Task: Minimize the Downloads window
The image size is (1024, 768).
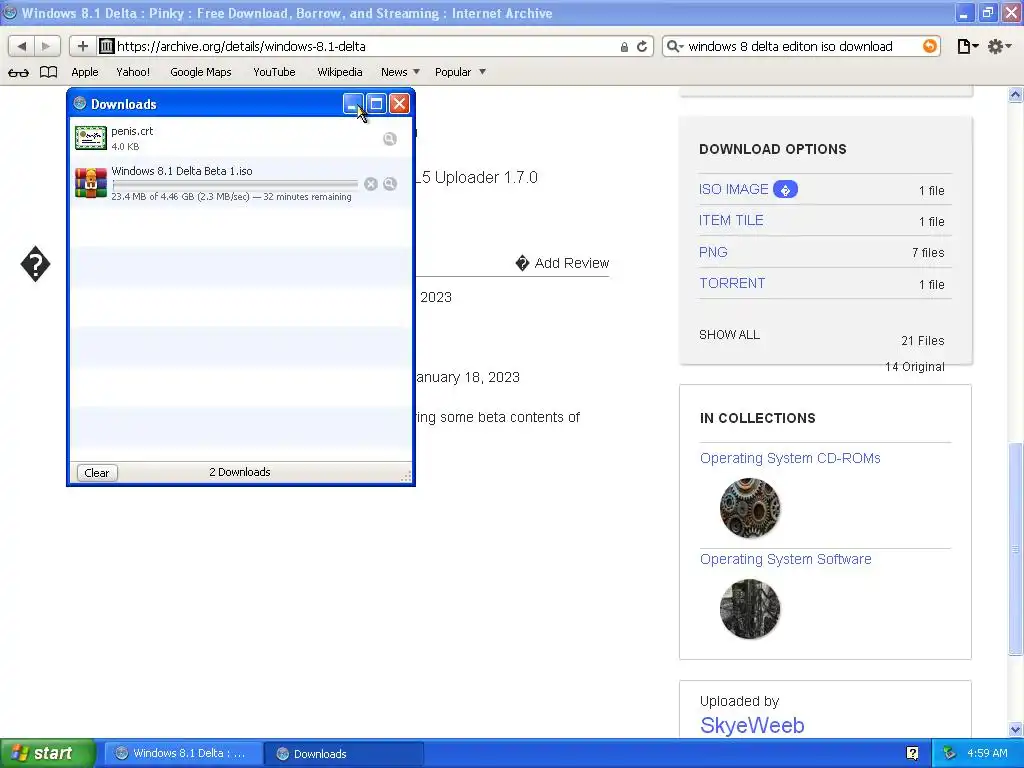Action: [353, 103]
